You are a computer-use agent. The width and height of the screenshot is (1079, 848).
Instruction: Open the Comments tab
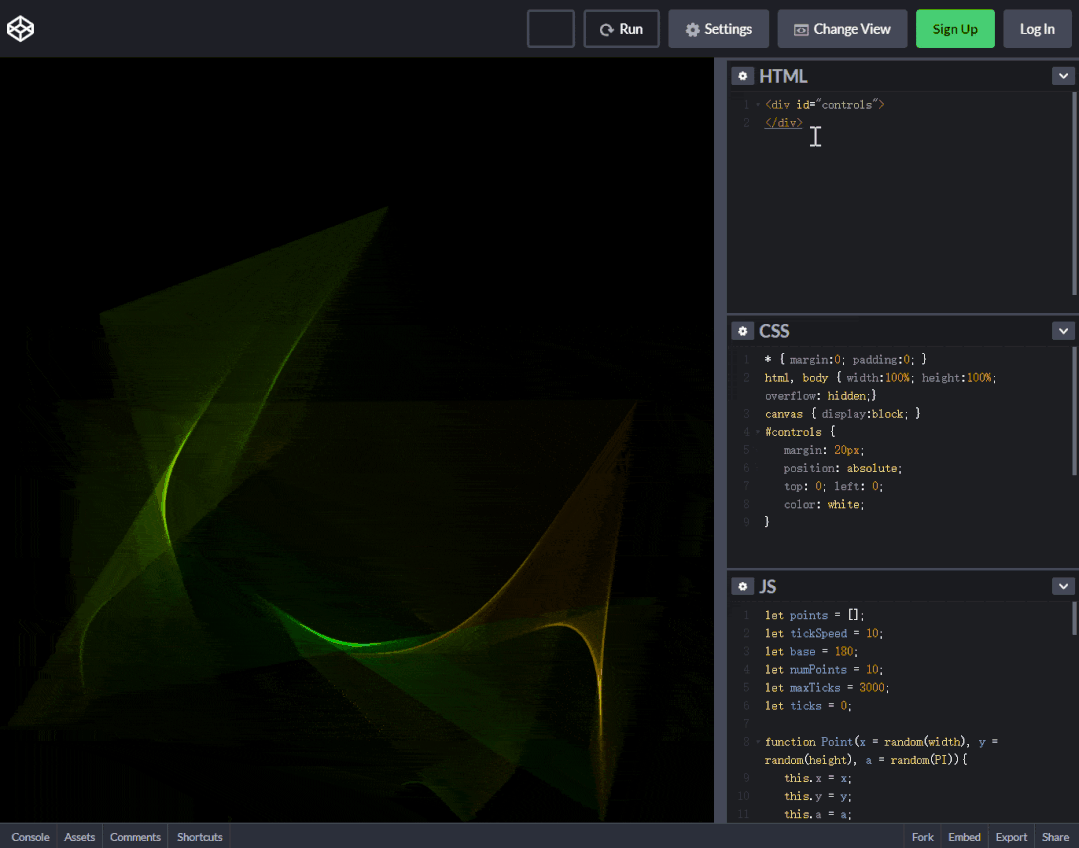[135, 837]
